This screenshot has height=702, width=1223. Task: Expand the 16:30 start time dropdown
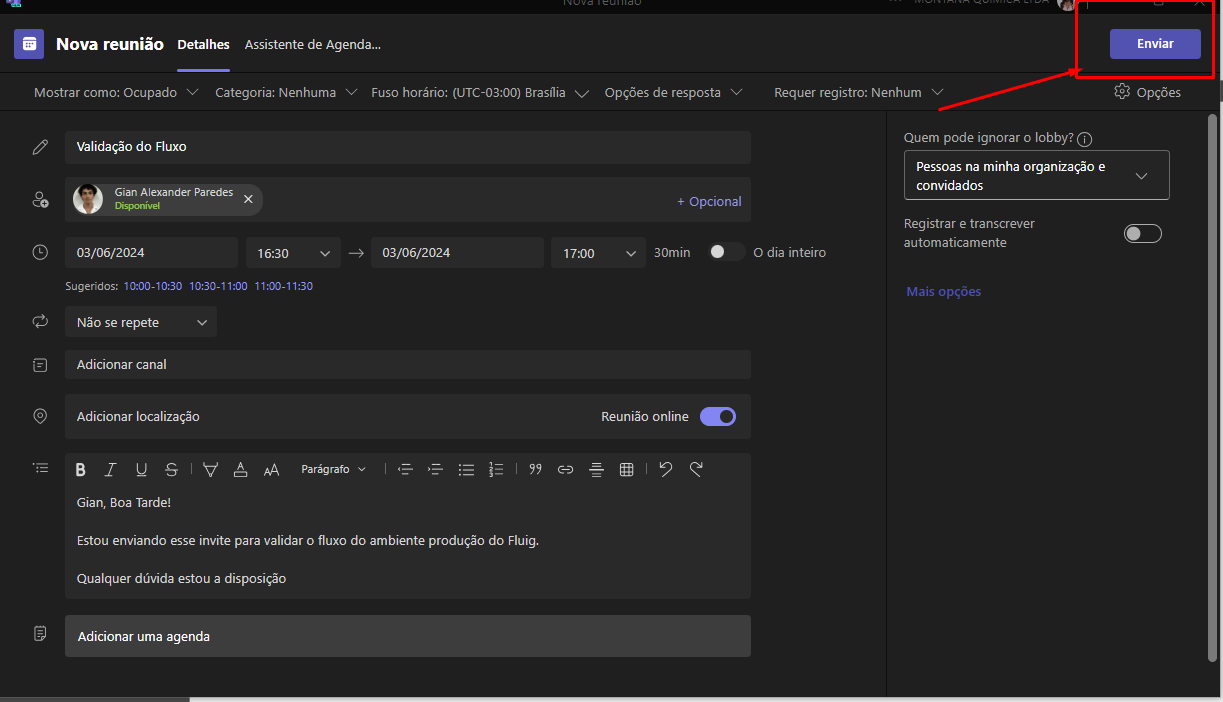click(x=293, y=253)
